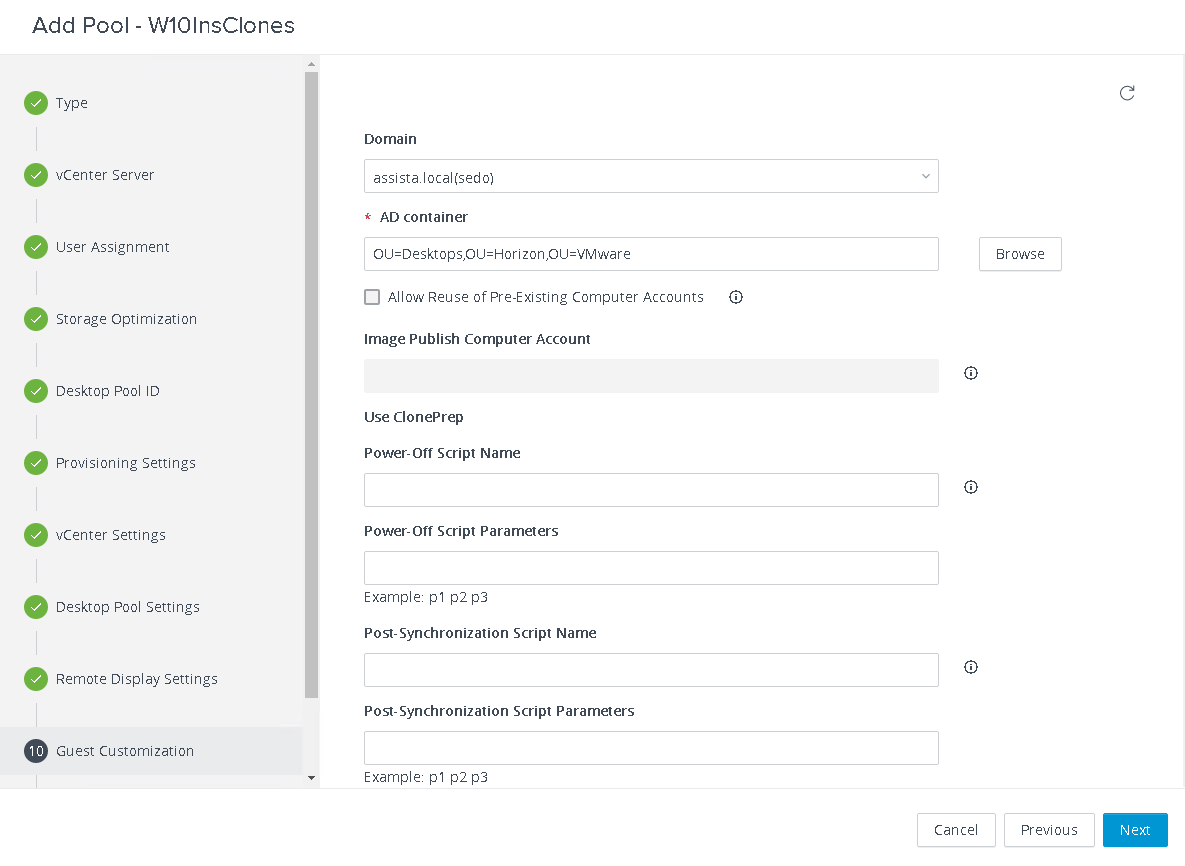1185x866 pixels.
Task: Click the Cancel button
Action: coord(956,830)
